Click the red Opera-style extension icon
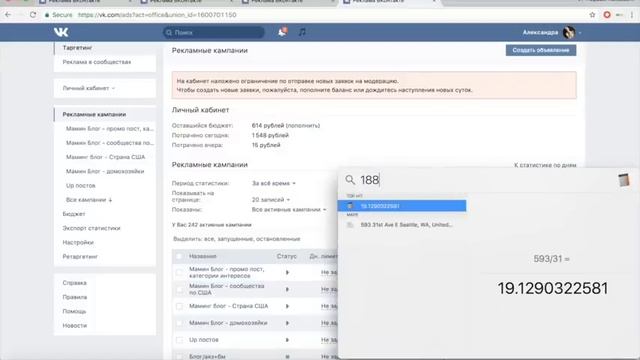This screenshot has height=360, width=640. pos(607,15)
